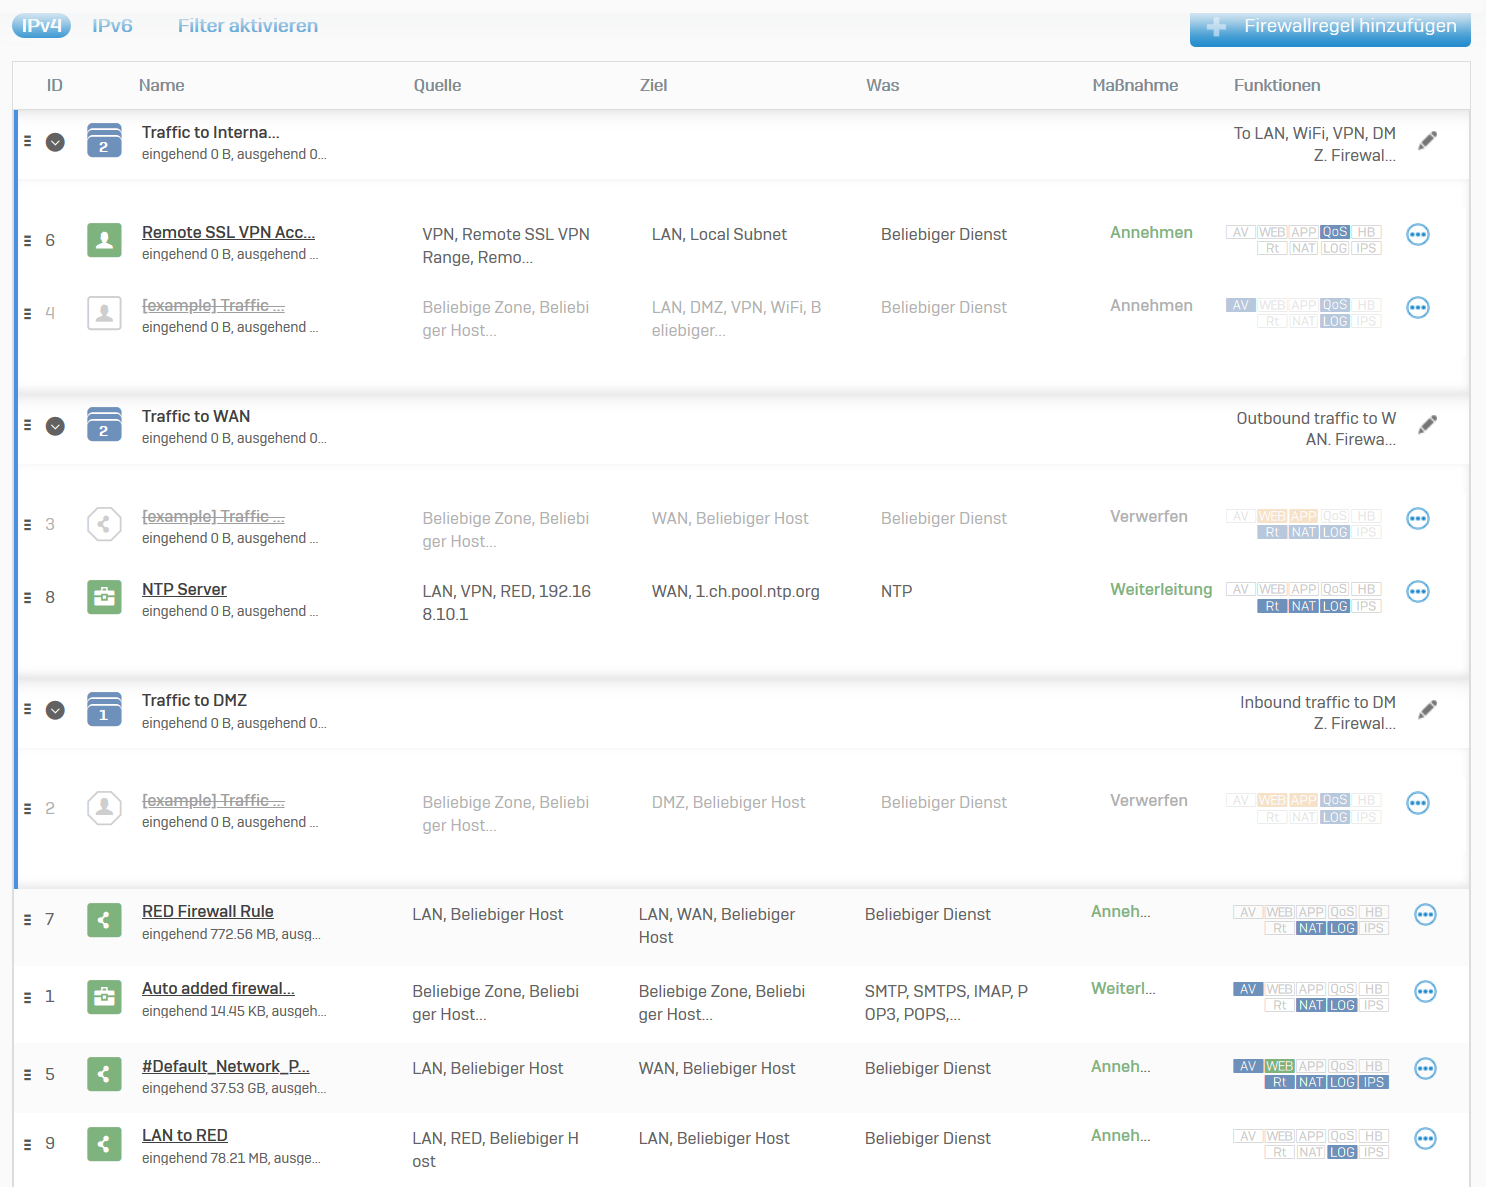Collapse the Traffic to WAN group
1486x1187 pixels.
tap(56, 426)
